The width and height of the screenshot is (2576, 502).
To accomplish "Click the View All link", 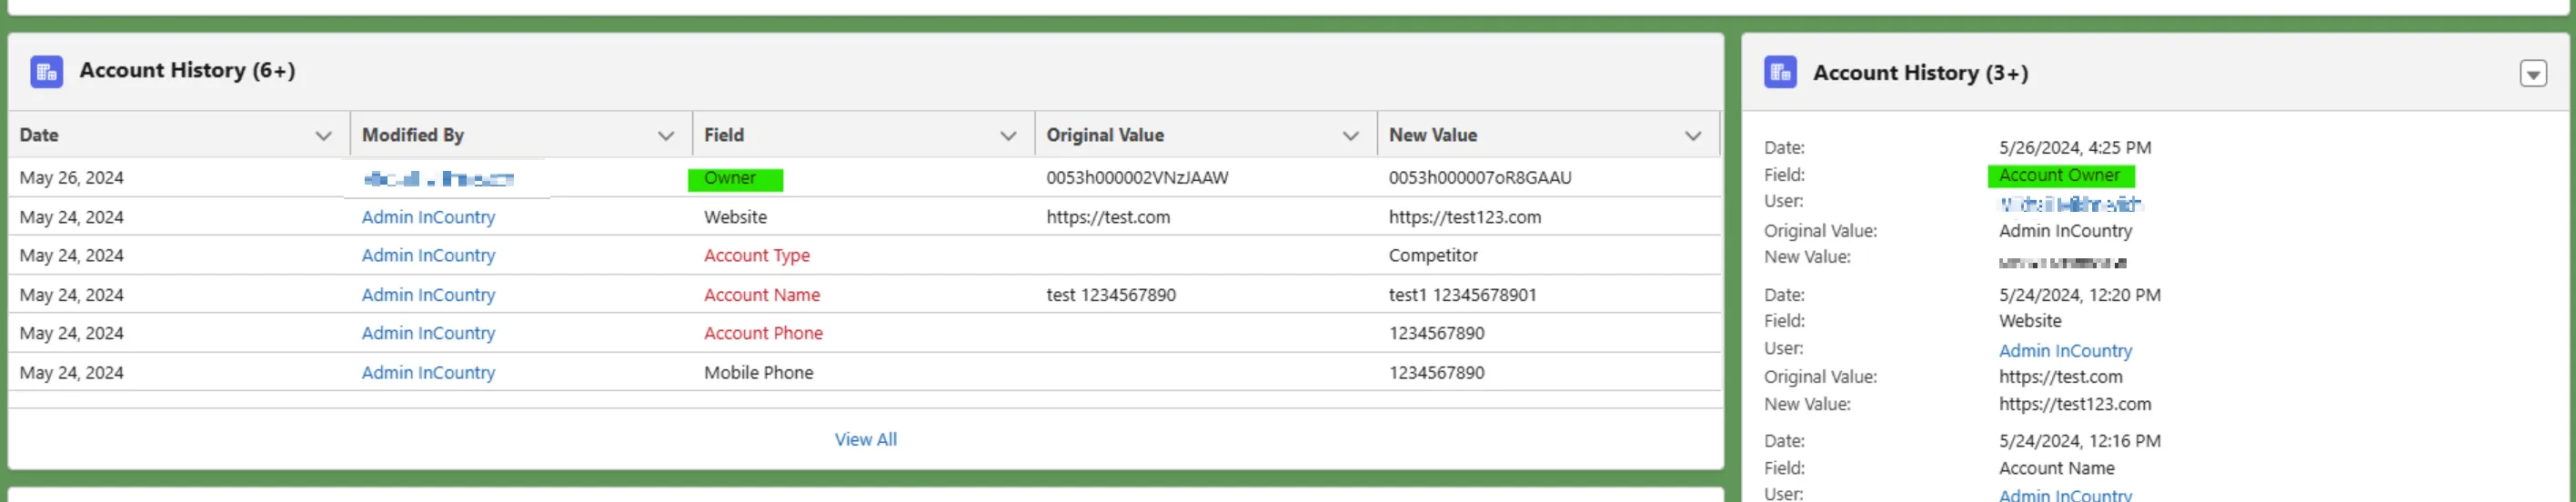I will 865,439.
